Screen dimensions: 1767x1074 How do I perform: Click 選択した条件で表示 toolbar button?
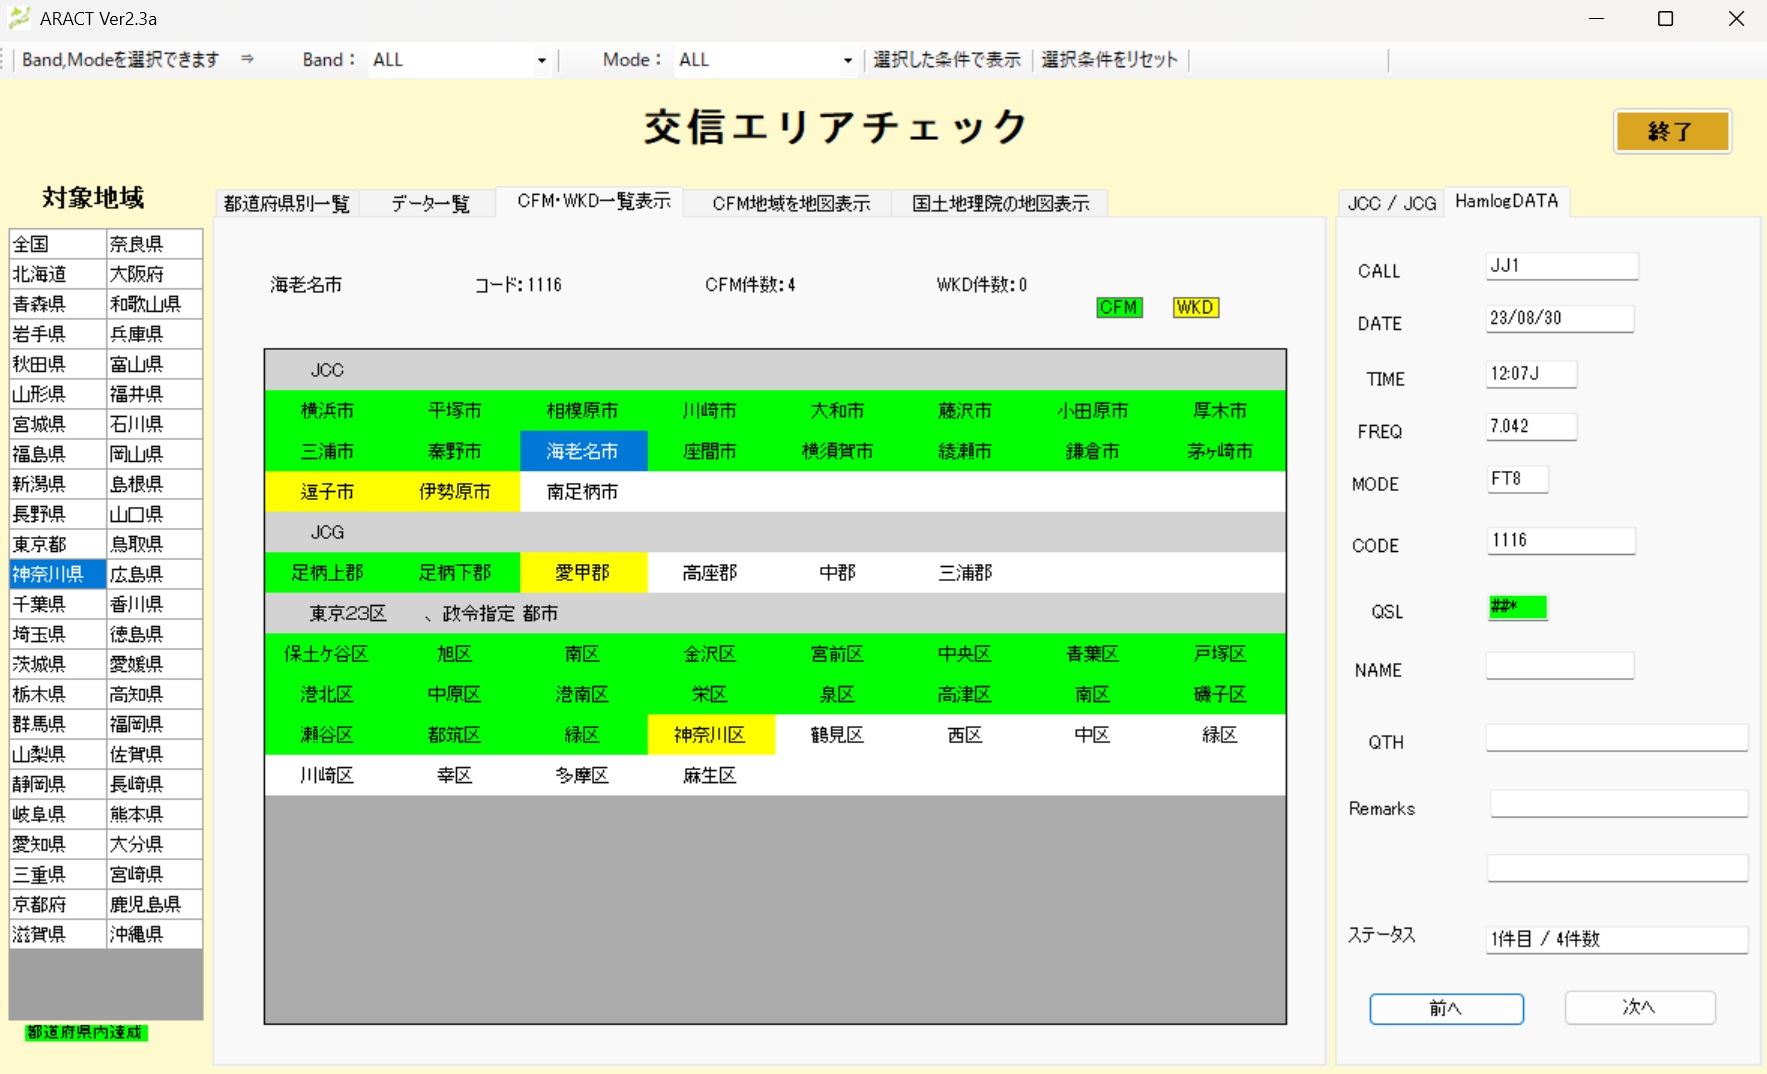946,60
